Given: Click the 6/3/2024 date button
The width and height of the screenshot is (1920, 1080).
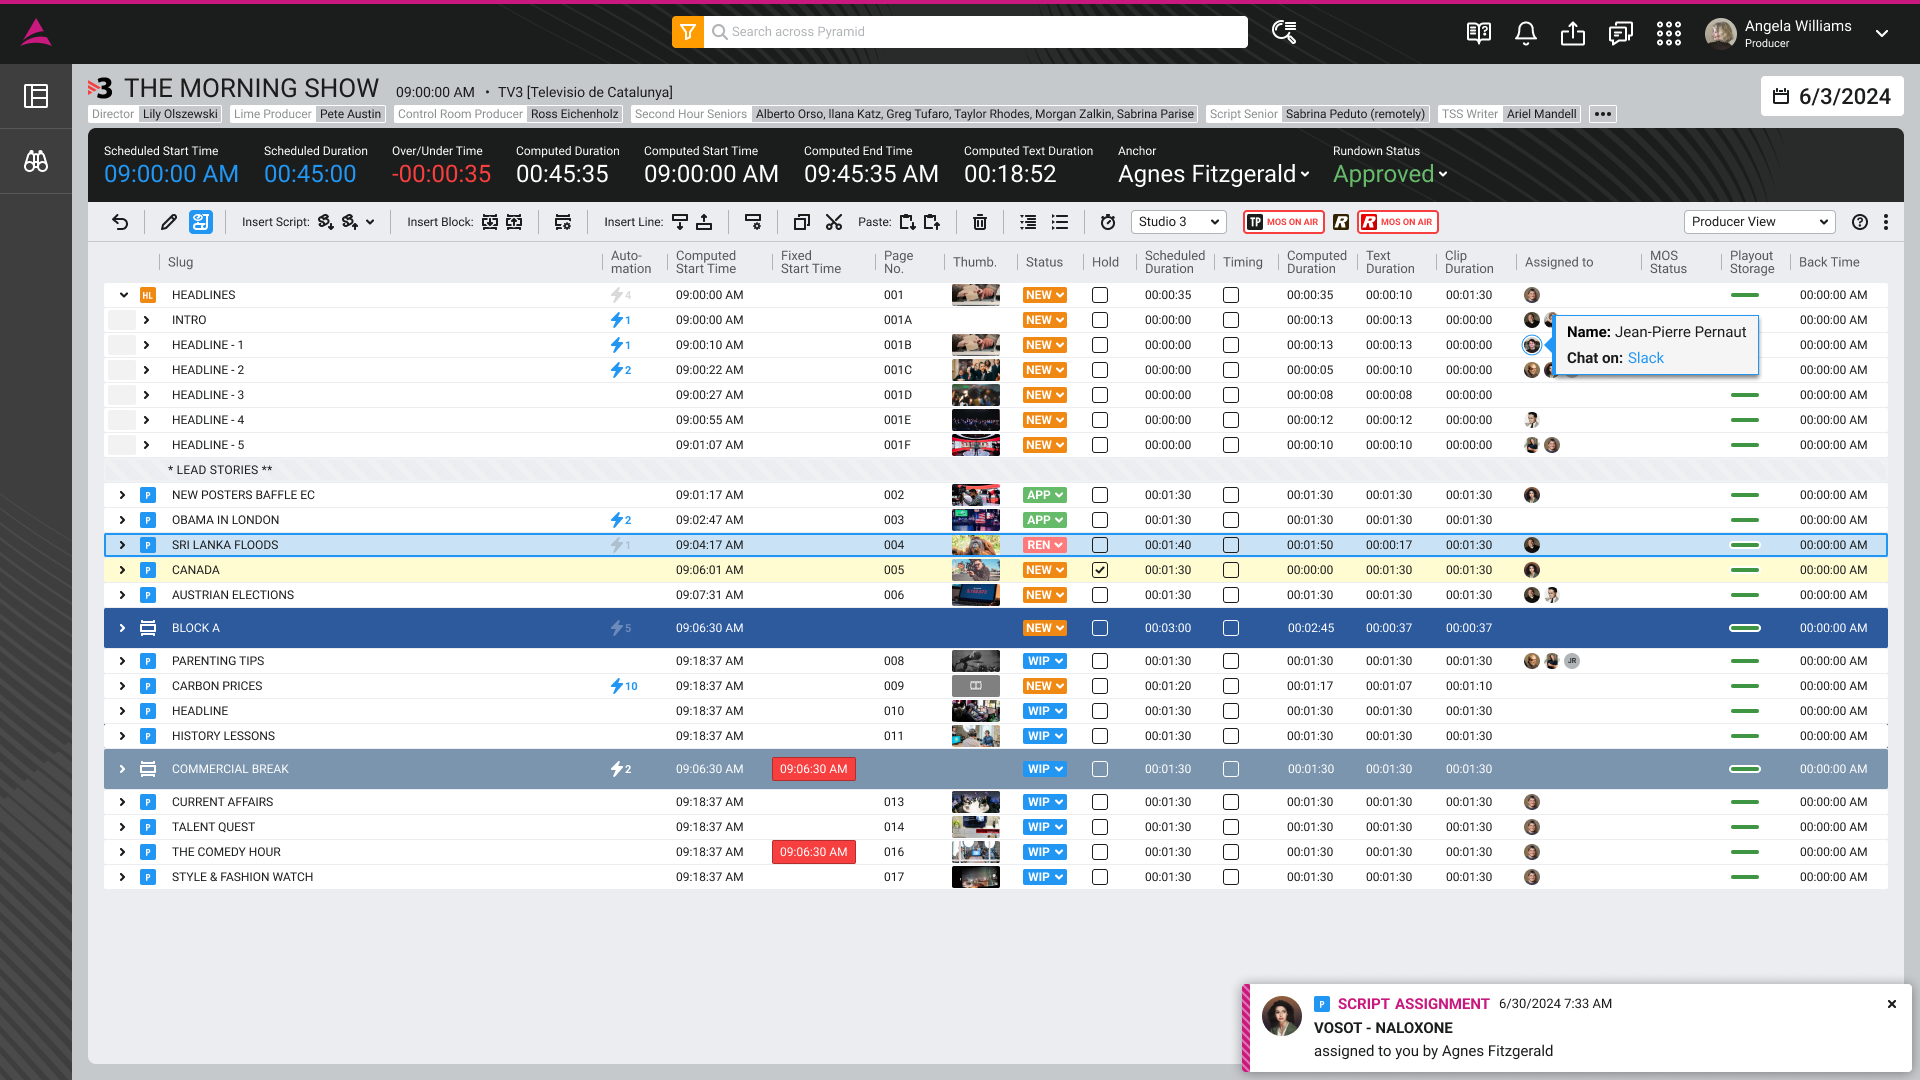Looking at the screenshot, I should click(1832, 97).
